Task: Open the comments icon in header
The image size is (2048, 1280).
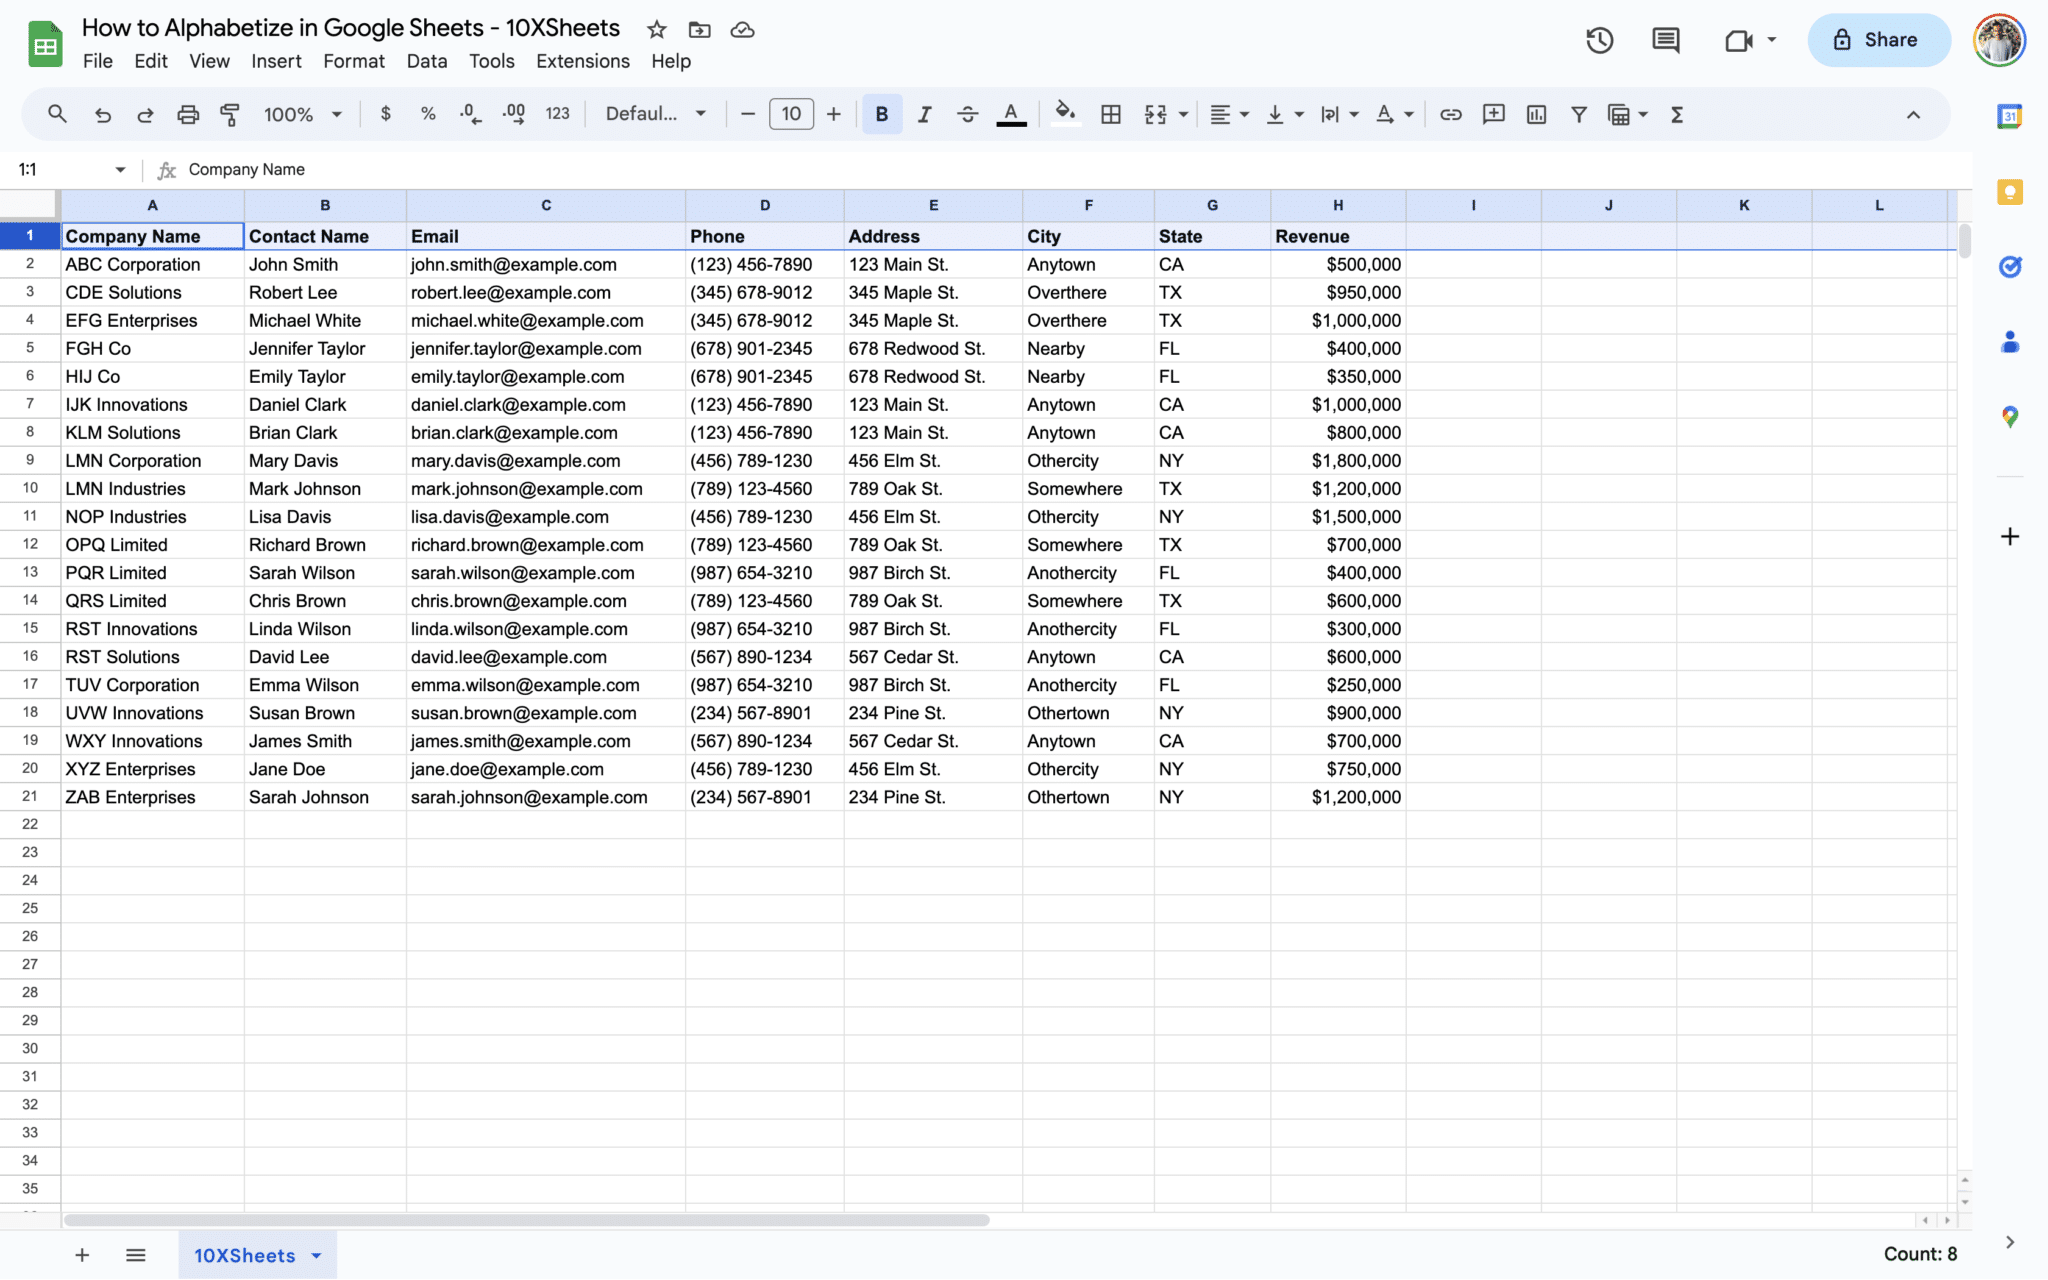Action: (x=1665, y=40)
